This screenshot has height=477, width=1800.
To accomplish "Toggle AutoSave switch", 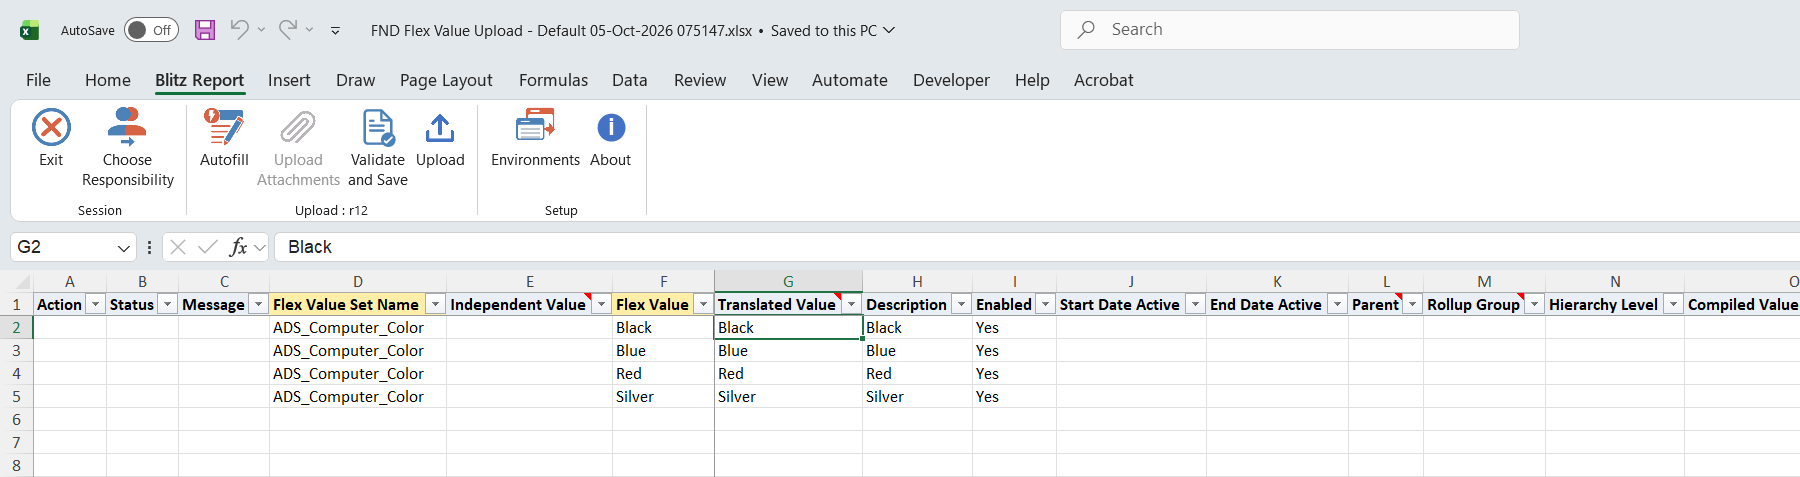I will click(x=151, y=30).
